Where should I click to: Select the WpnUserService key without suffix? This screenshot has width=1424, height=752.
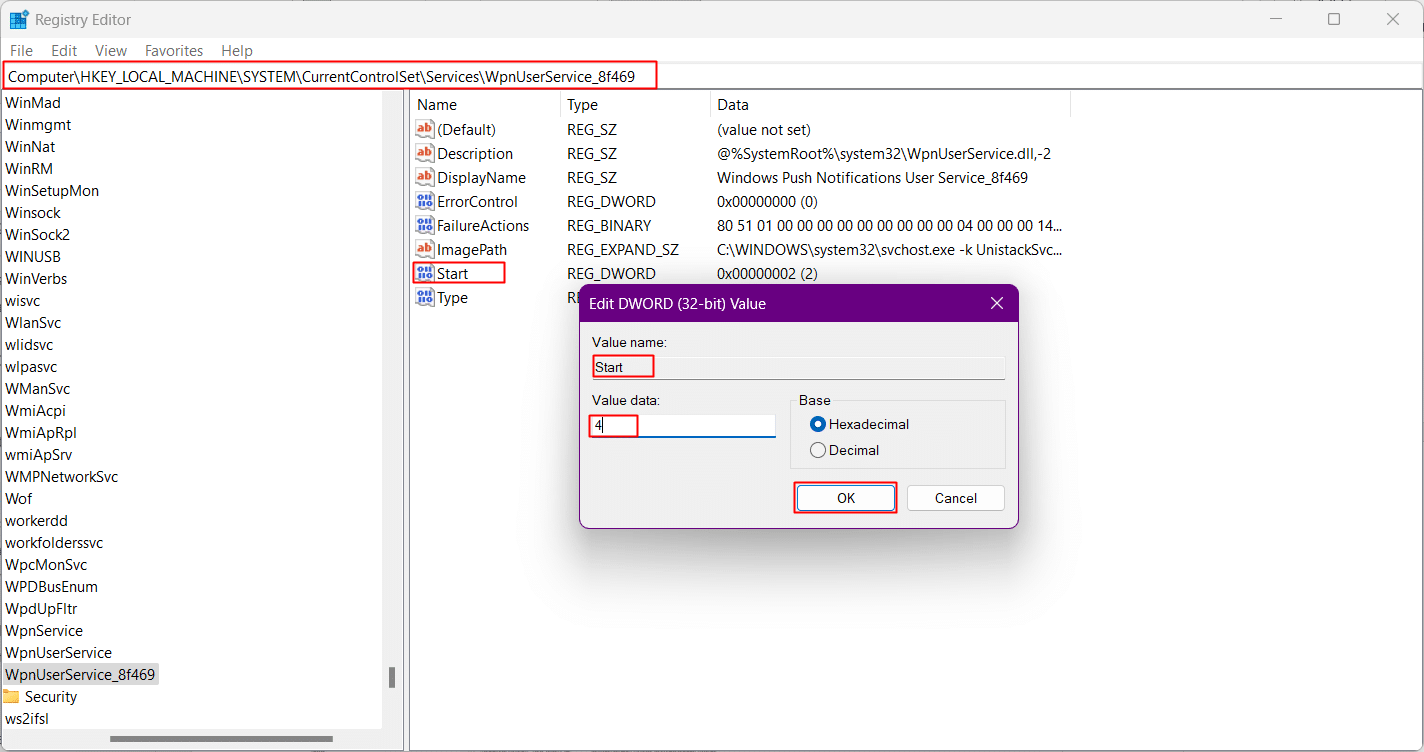[x=58, y=652]
